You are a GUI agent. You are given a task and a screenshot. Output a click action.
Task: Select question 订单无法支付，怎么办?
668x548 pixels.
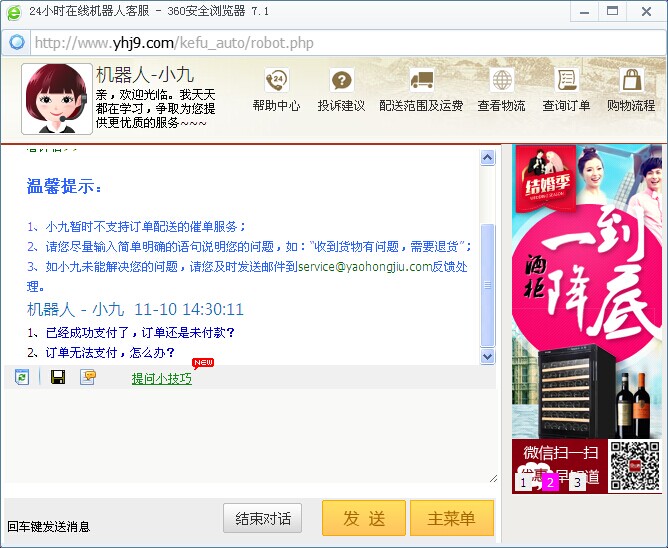click(110, 352)
